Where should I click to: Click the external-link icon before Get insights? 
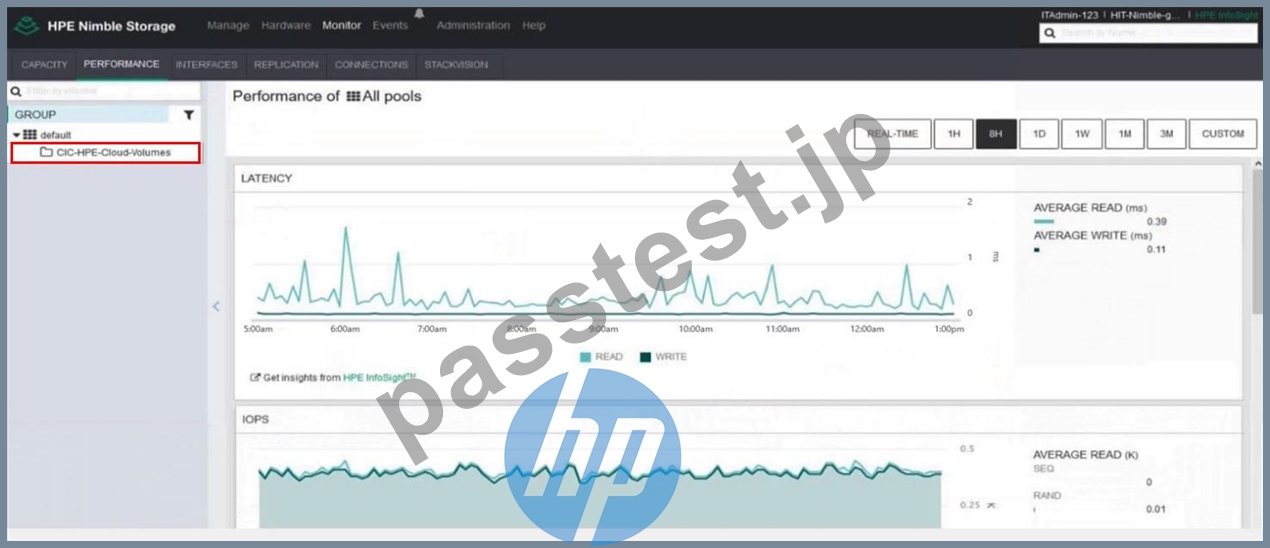click(x=255, y=378)
